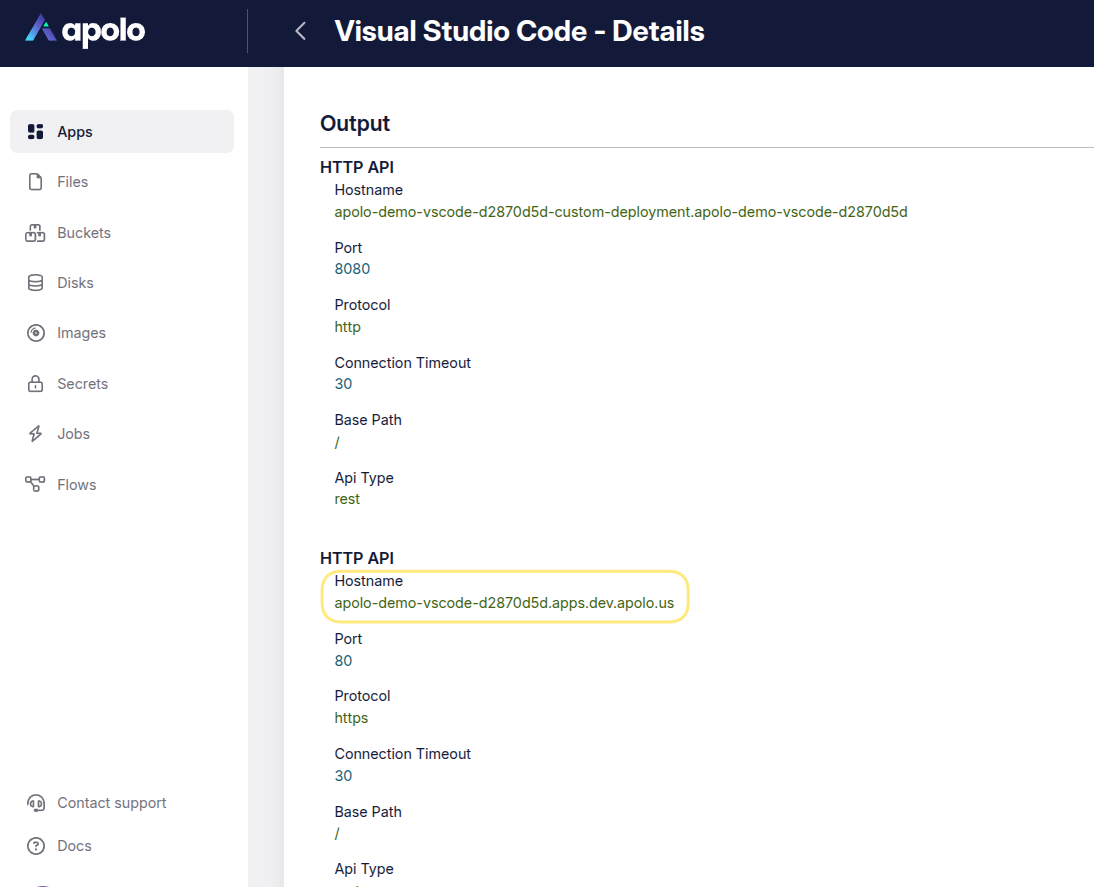
Task: Click the Contact support headset icon
Action: point(36,803)
